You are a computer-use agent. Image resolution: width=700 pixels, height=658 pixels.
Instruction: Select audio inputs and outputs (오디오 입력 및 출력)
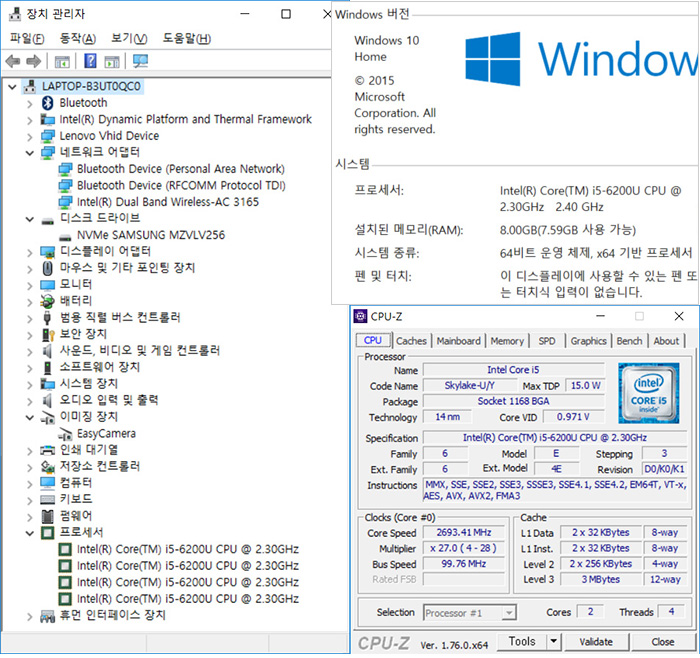pos(109,400)
